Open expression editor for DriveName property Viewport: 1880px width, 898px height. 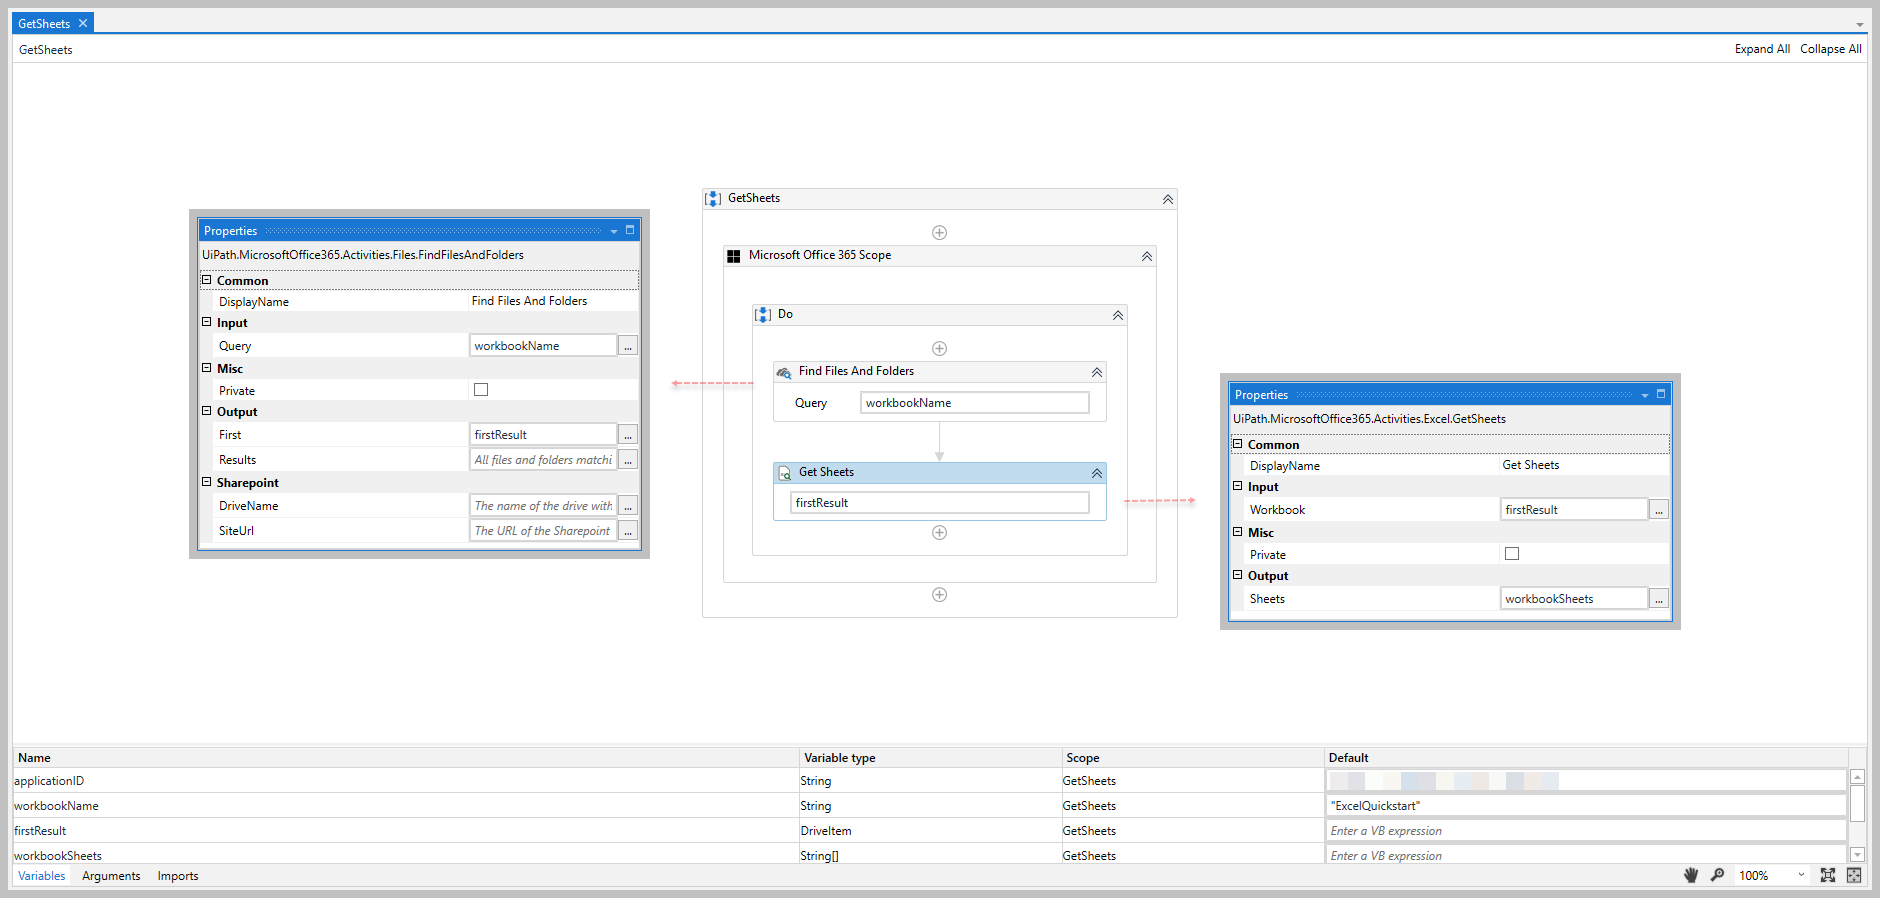coord(628,506)
